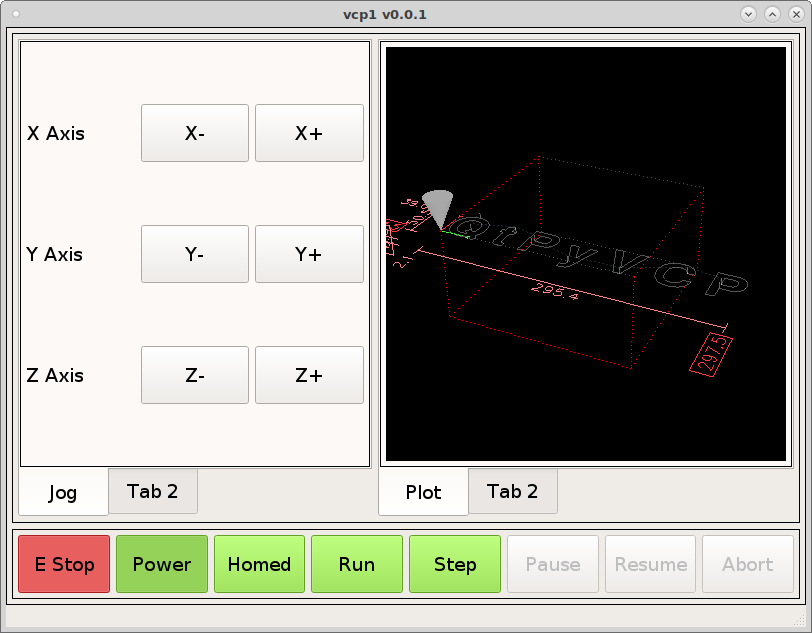Jog X axis negative with X- button

click(195, 133)
